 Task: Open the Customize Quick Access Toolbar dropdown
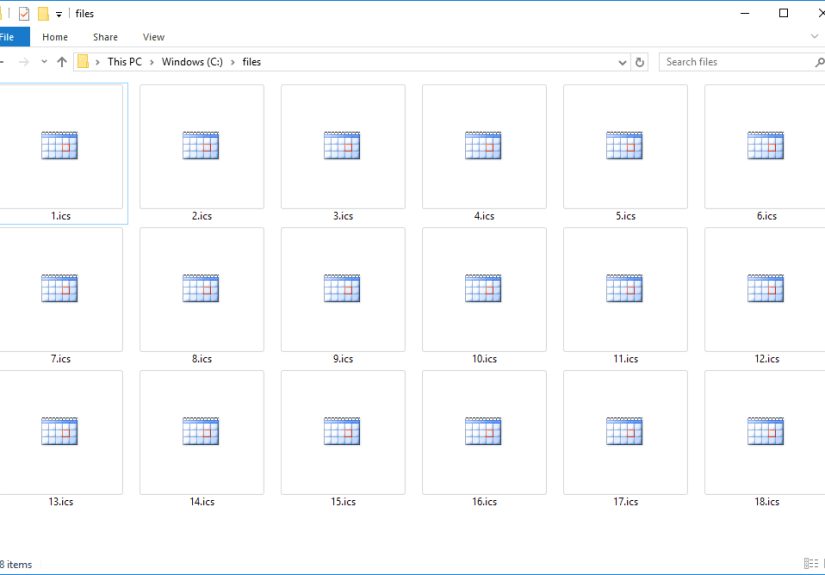tap(59, 15)
